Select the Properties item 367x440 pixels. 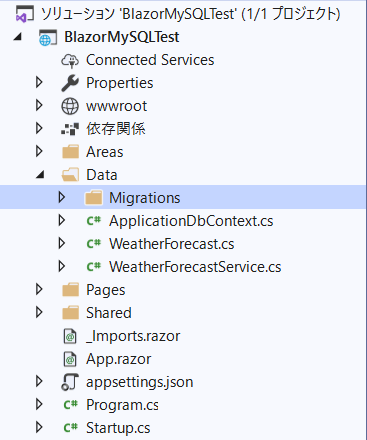tap(120, 83)
